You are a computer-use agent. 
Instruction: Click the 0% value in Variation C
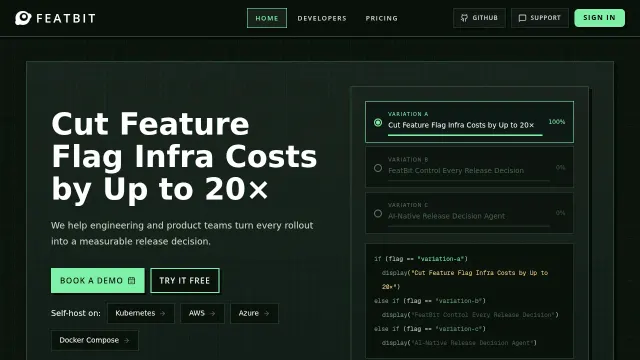(560, 213)
